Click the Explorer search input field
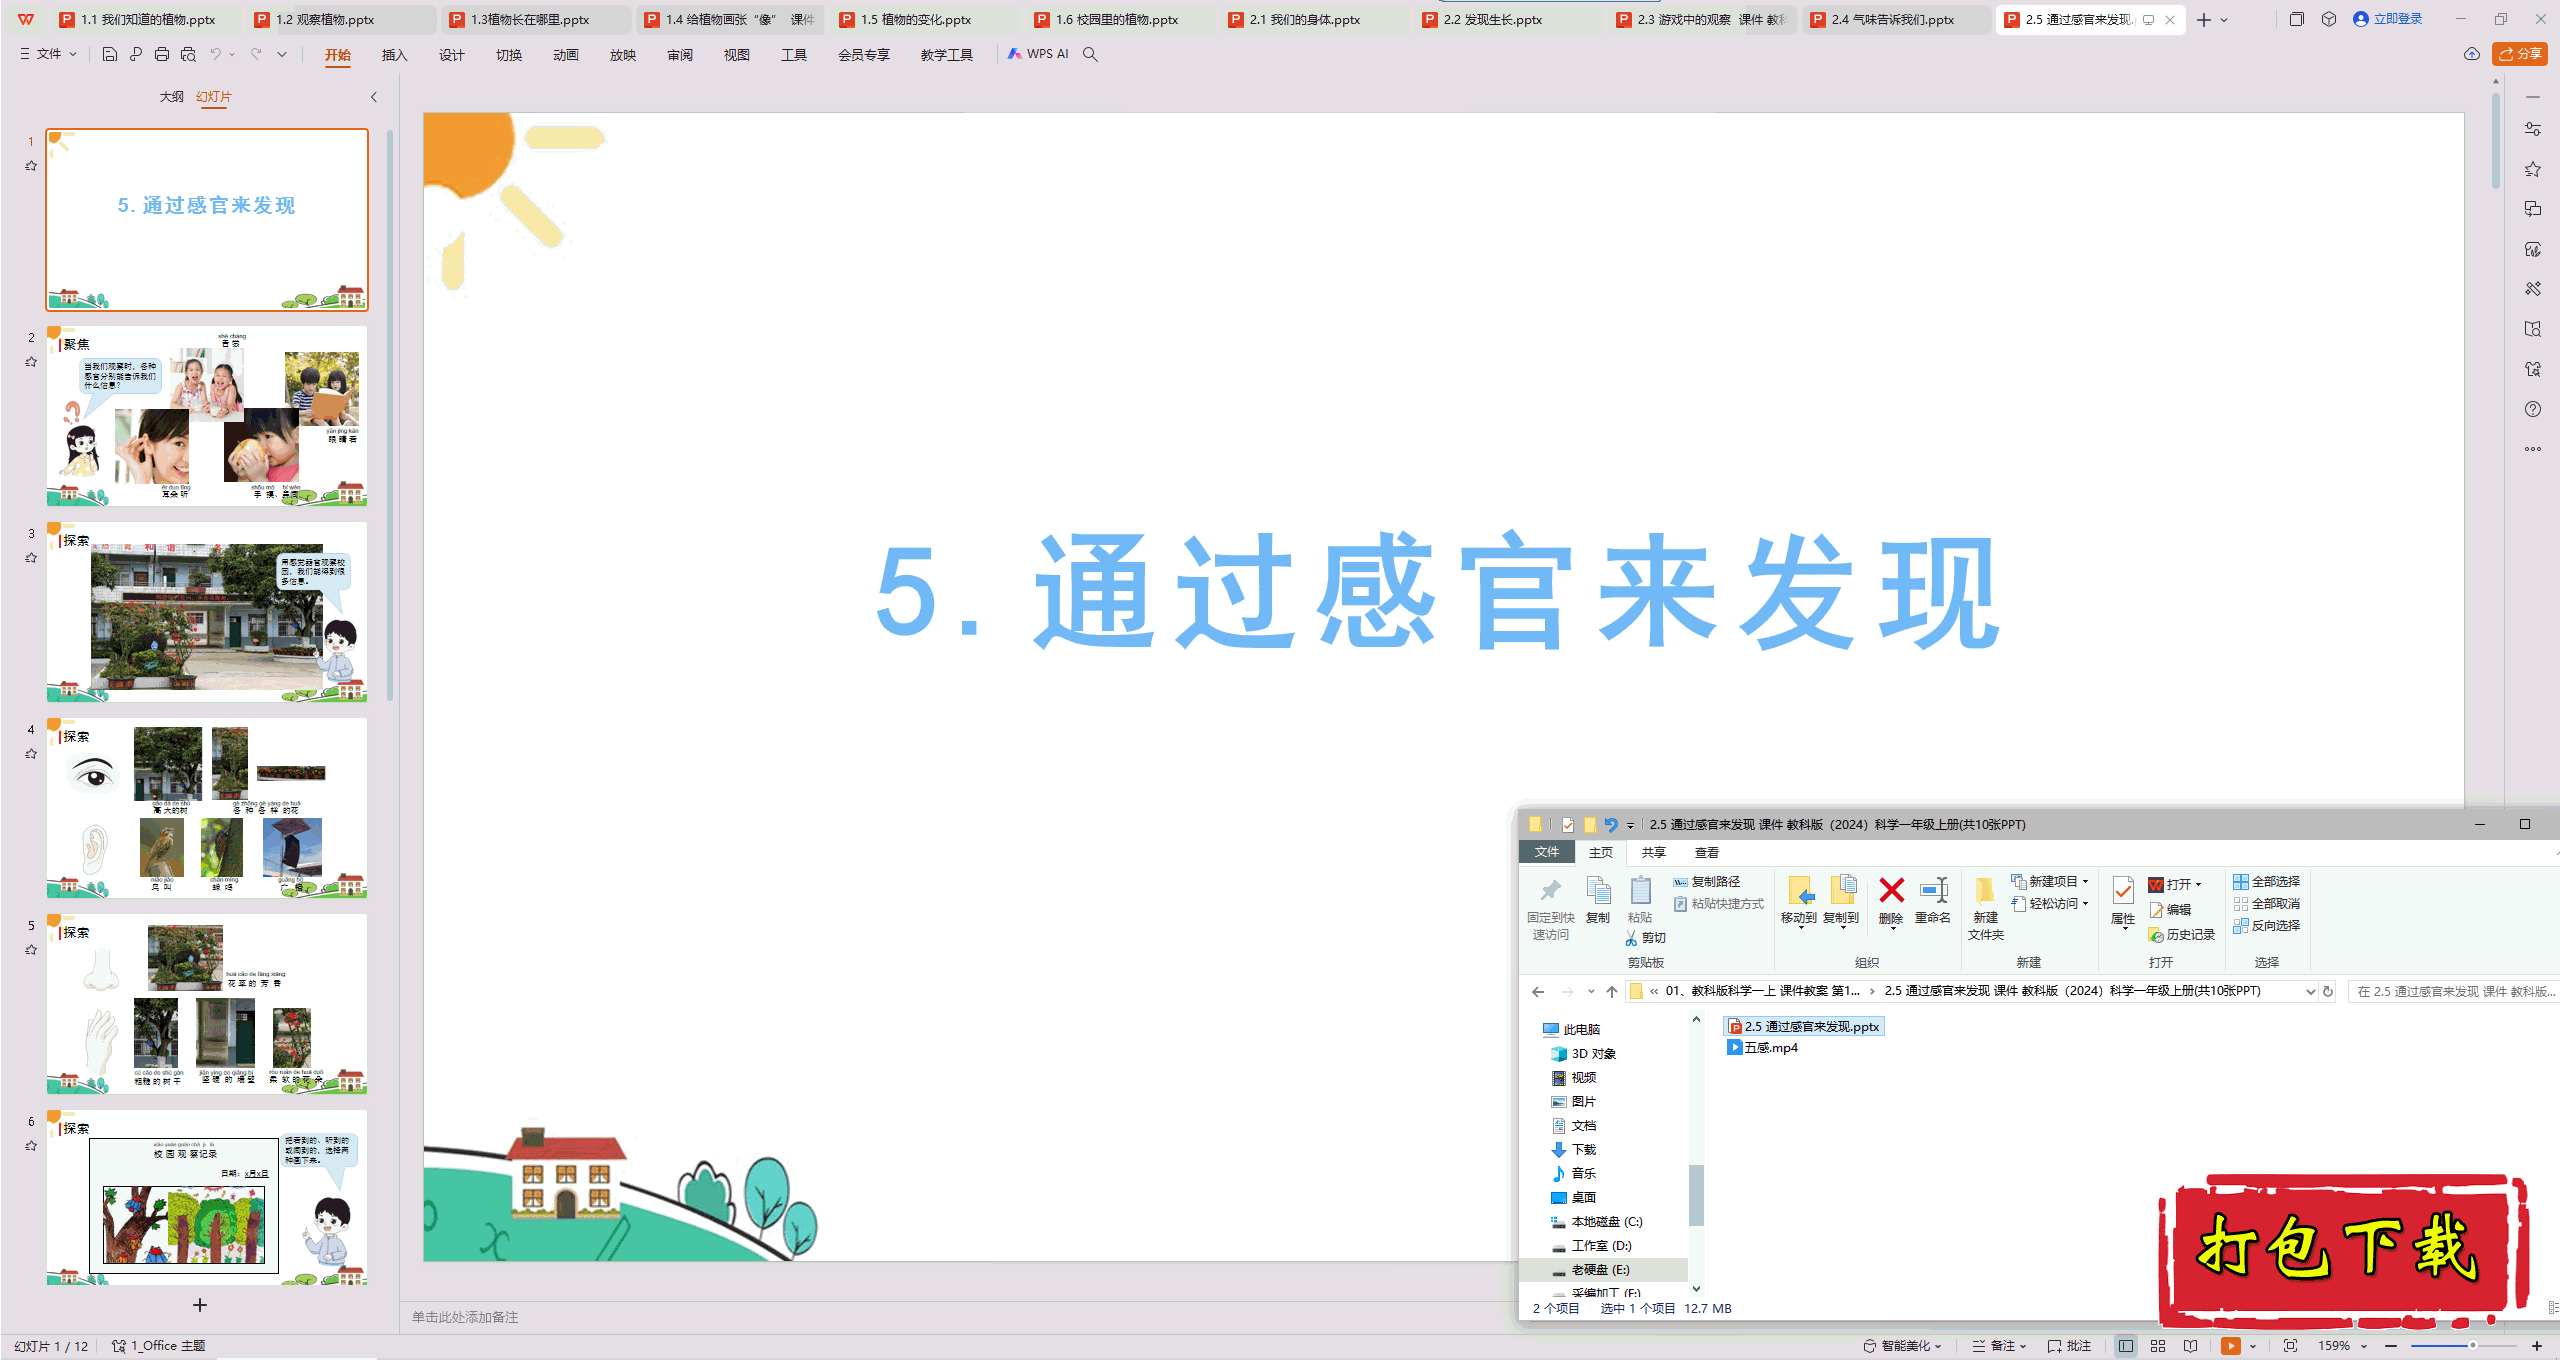 pos(2453,992)
